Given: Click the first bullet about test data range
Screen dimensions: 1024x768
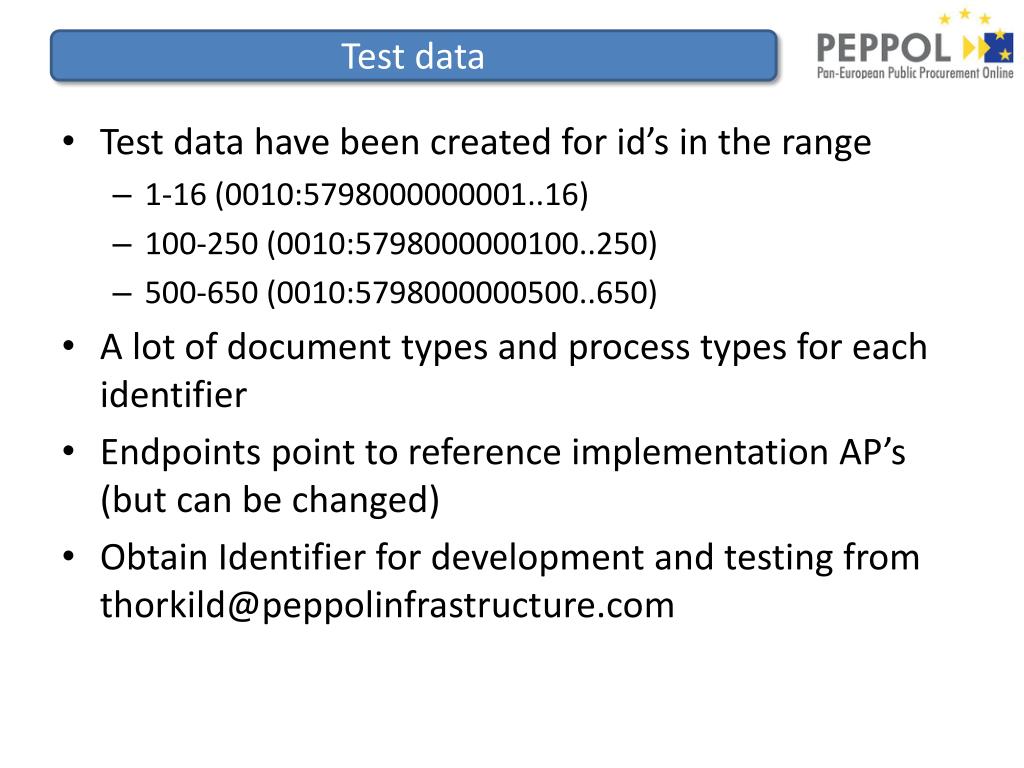Looking at the screenshot, I should pos(486,142).
